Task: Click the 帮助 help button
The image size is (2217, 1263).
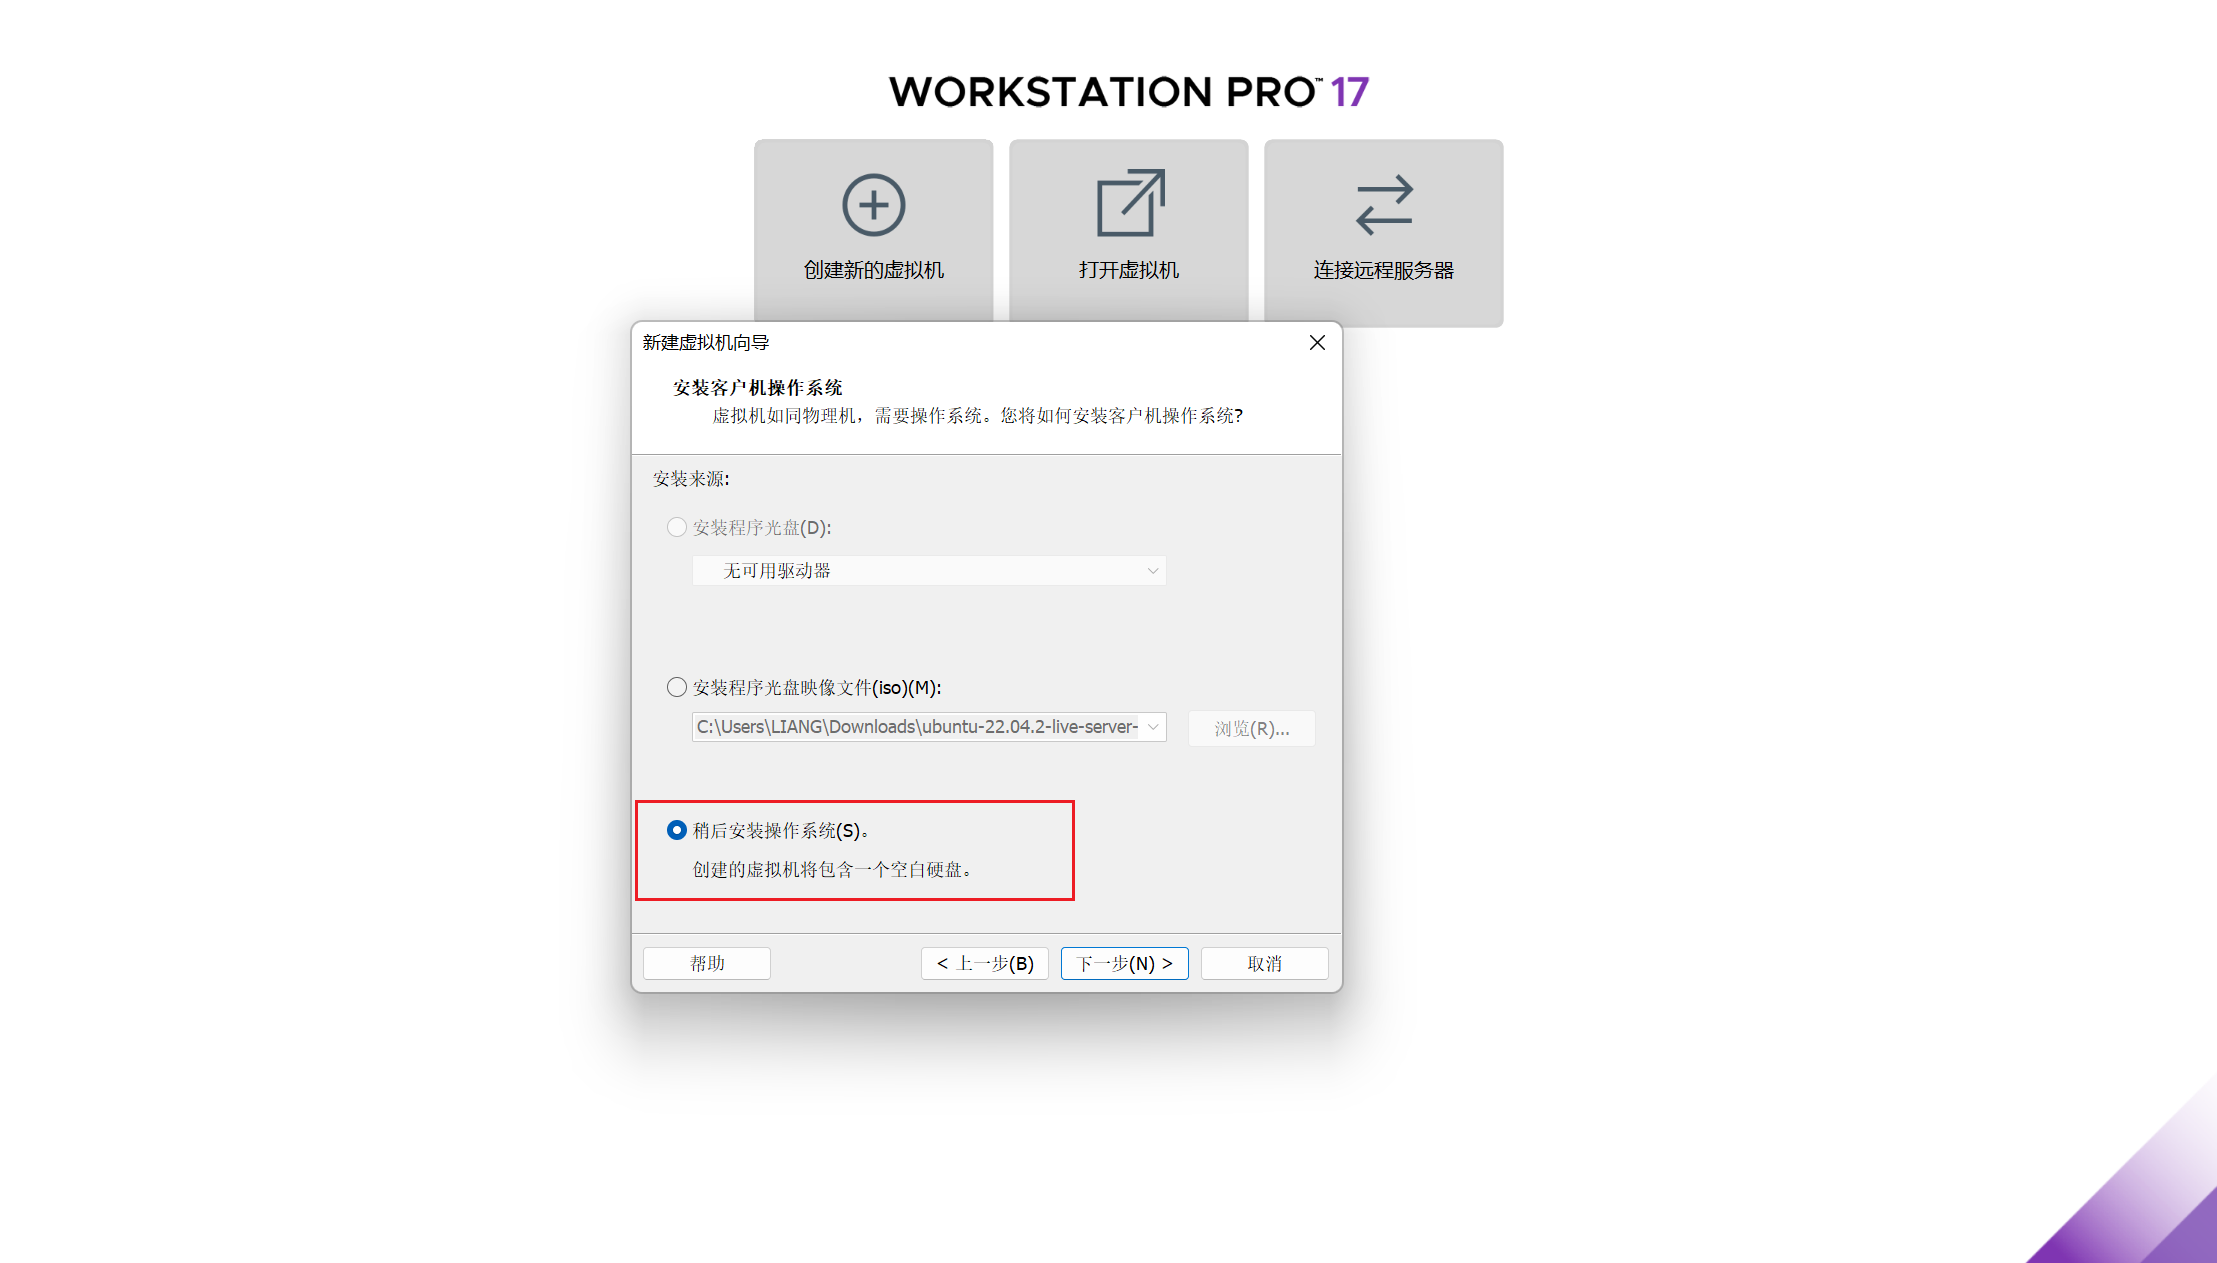Action: [707, 963]
